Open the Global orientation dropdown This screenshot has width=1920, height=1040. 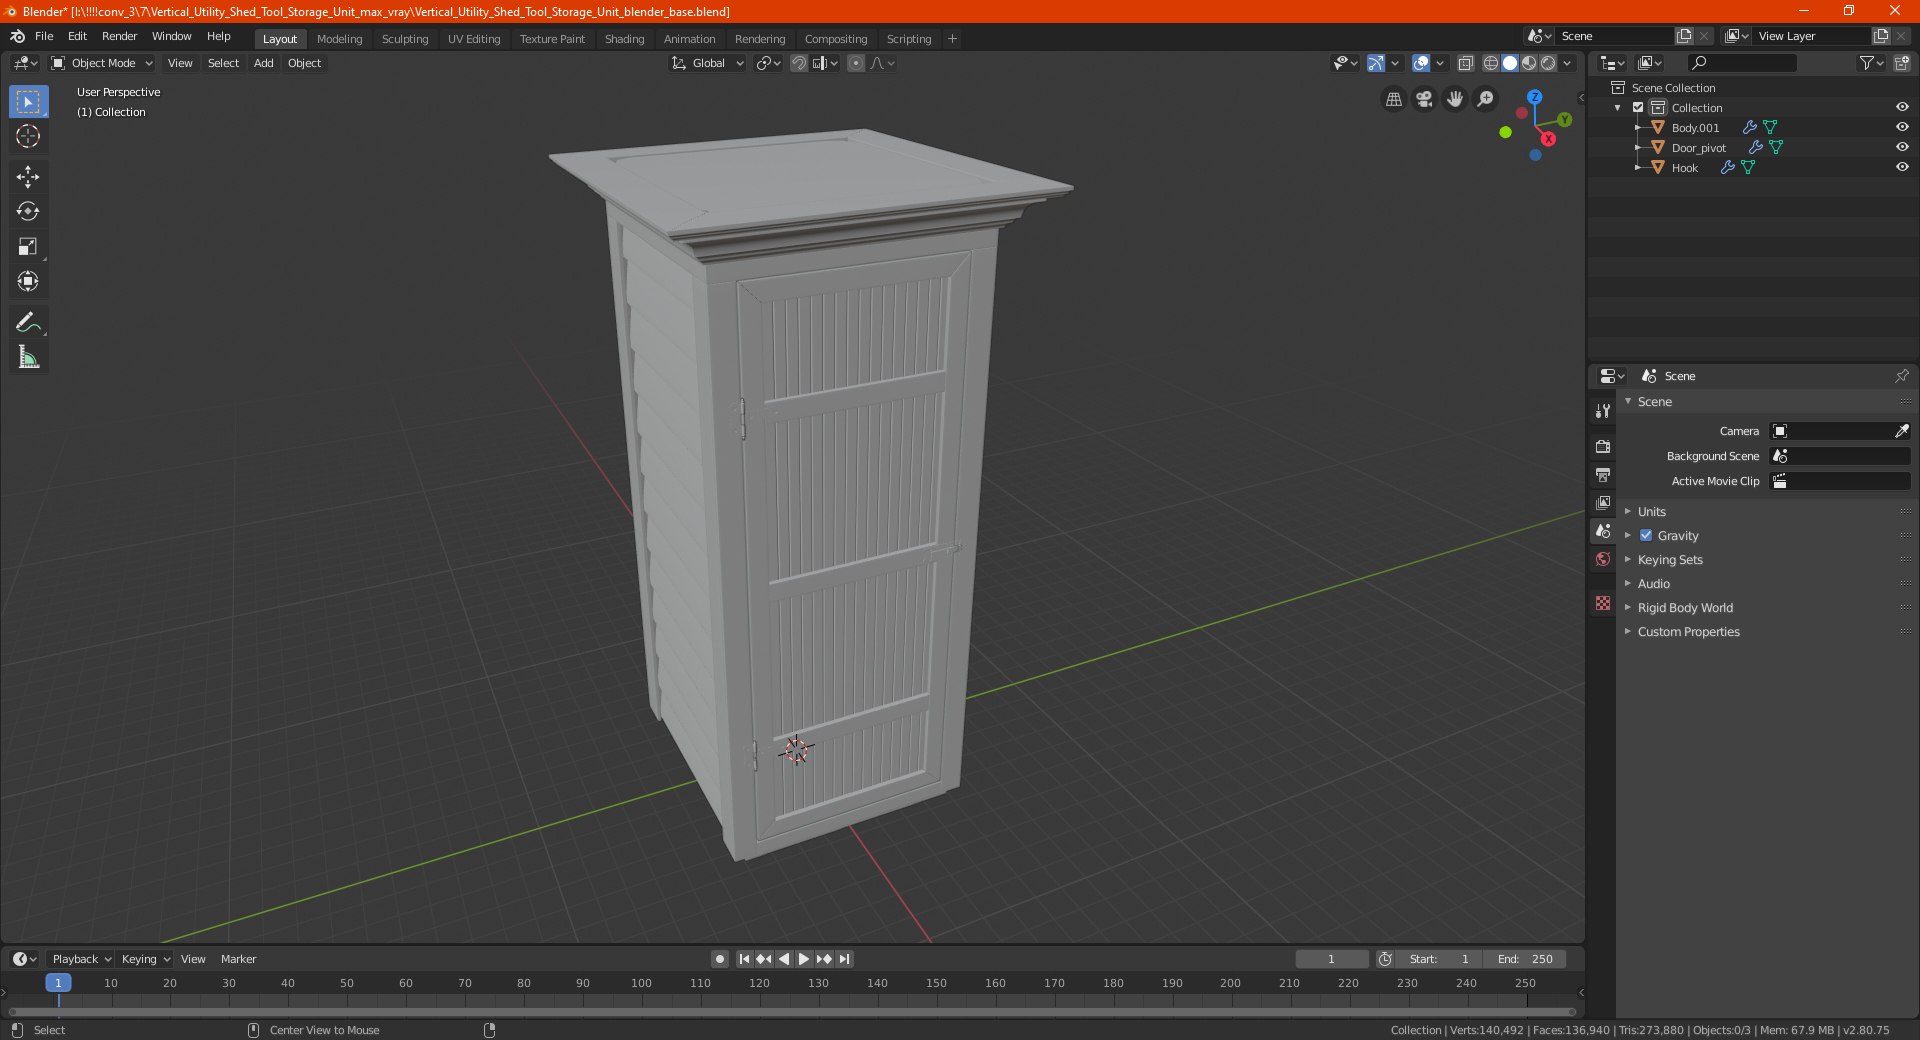[x=707, y=63]
